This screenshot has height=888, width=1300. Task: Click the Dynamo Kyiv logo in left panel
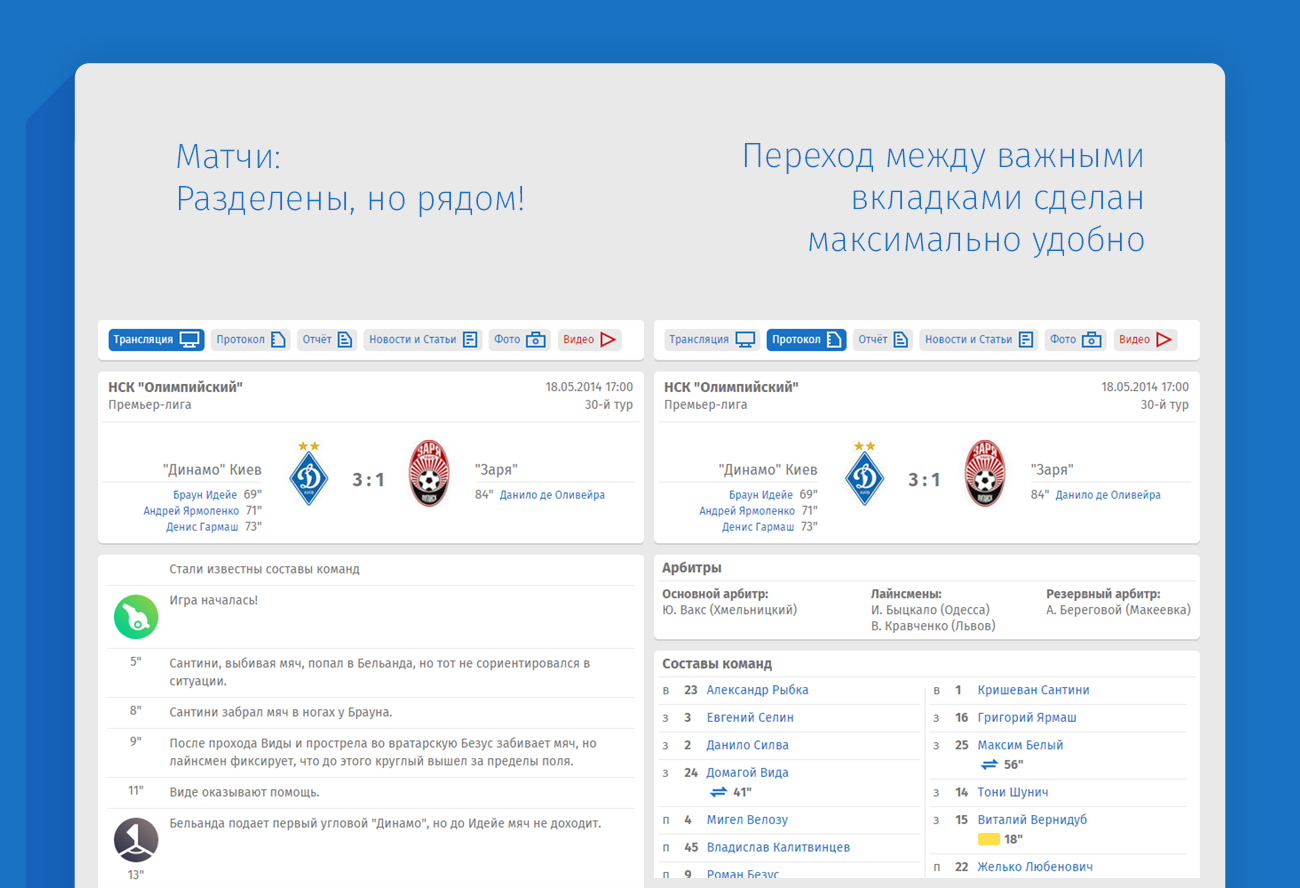coord(309,476)
